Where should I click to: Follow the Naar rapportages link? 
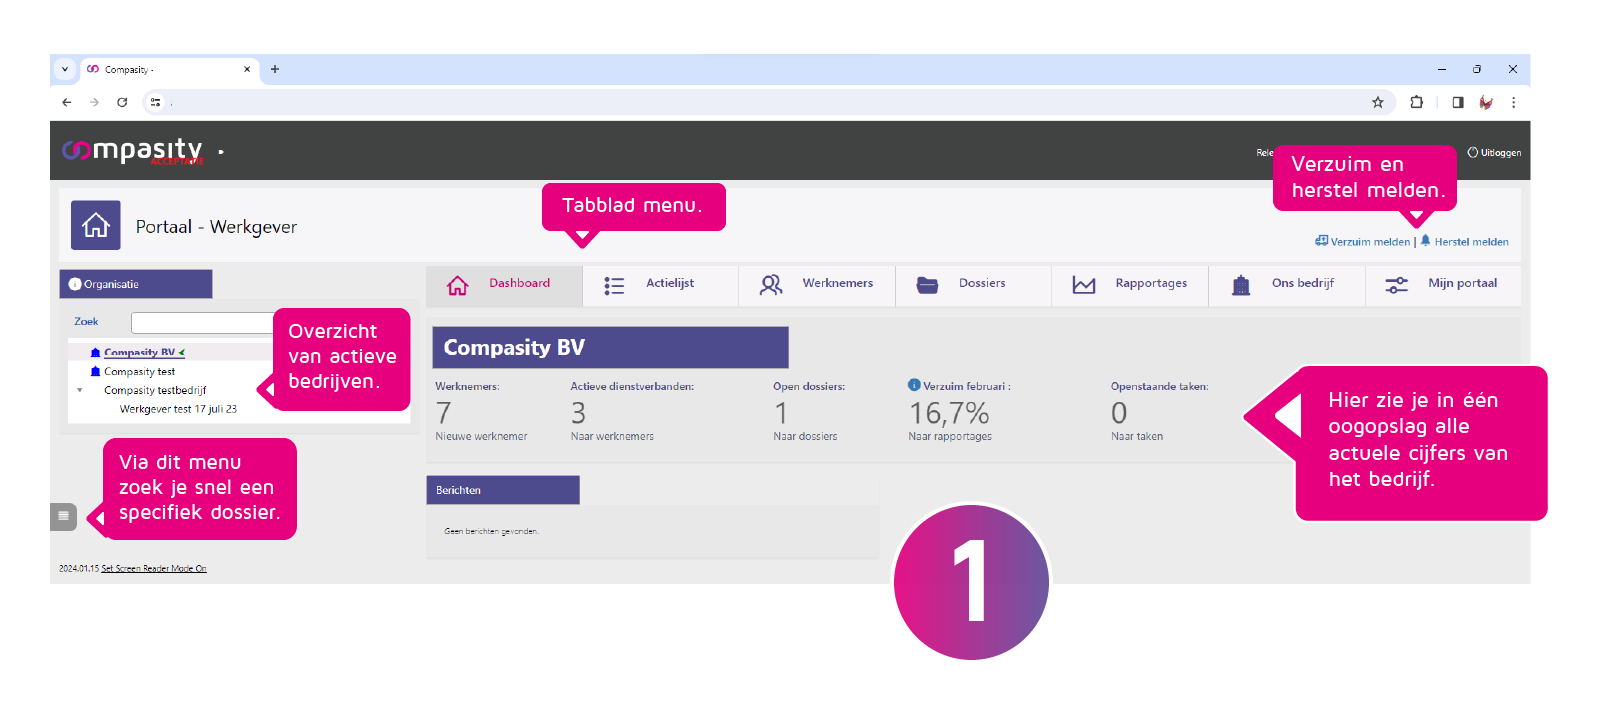coord(950,436)
